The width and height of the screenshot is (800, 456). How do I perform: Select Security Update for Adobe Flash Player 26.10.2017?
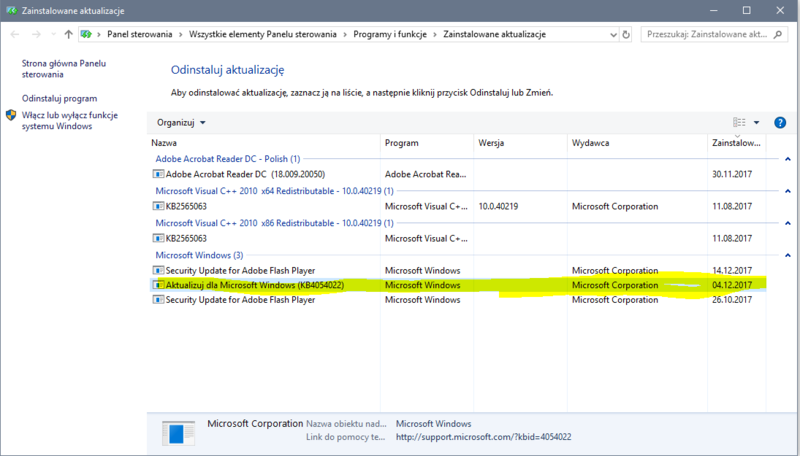tap(458, 300)
